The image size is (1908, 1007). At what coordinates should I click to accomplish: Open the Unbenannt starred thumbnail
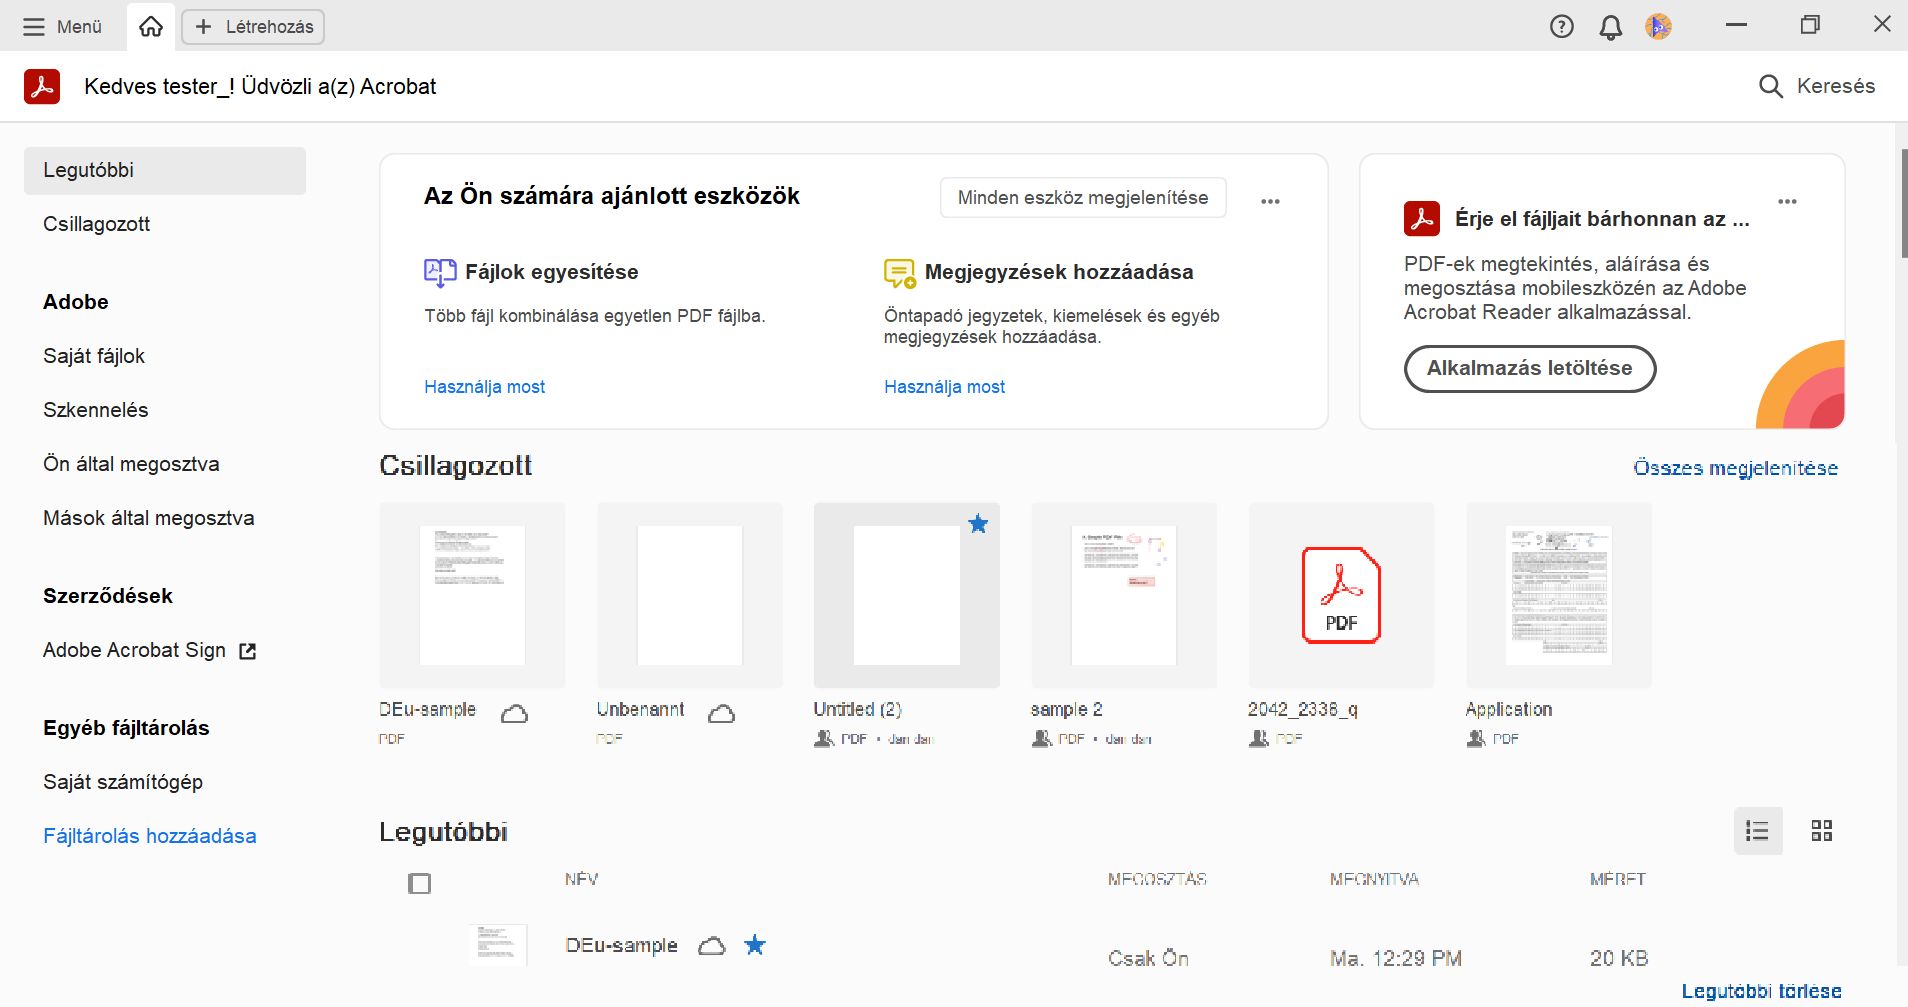click(690, 595)
